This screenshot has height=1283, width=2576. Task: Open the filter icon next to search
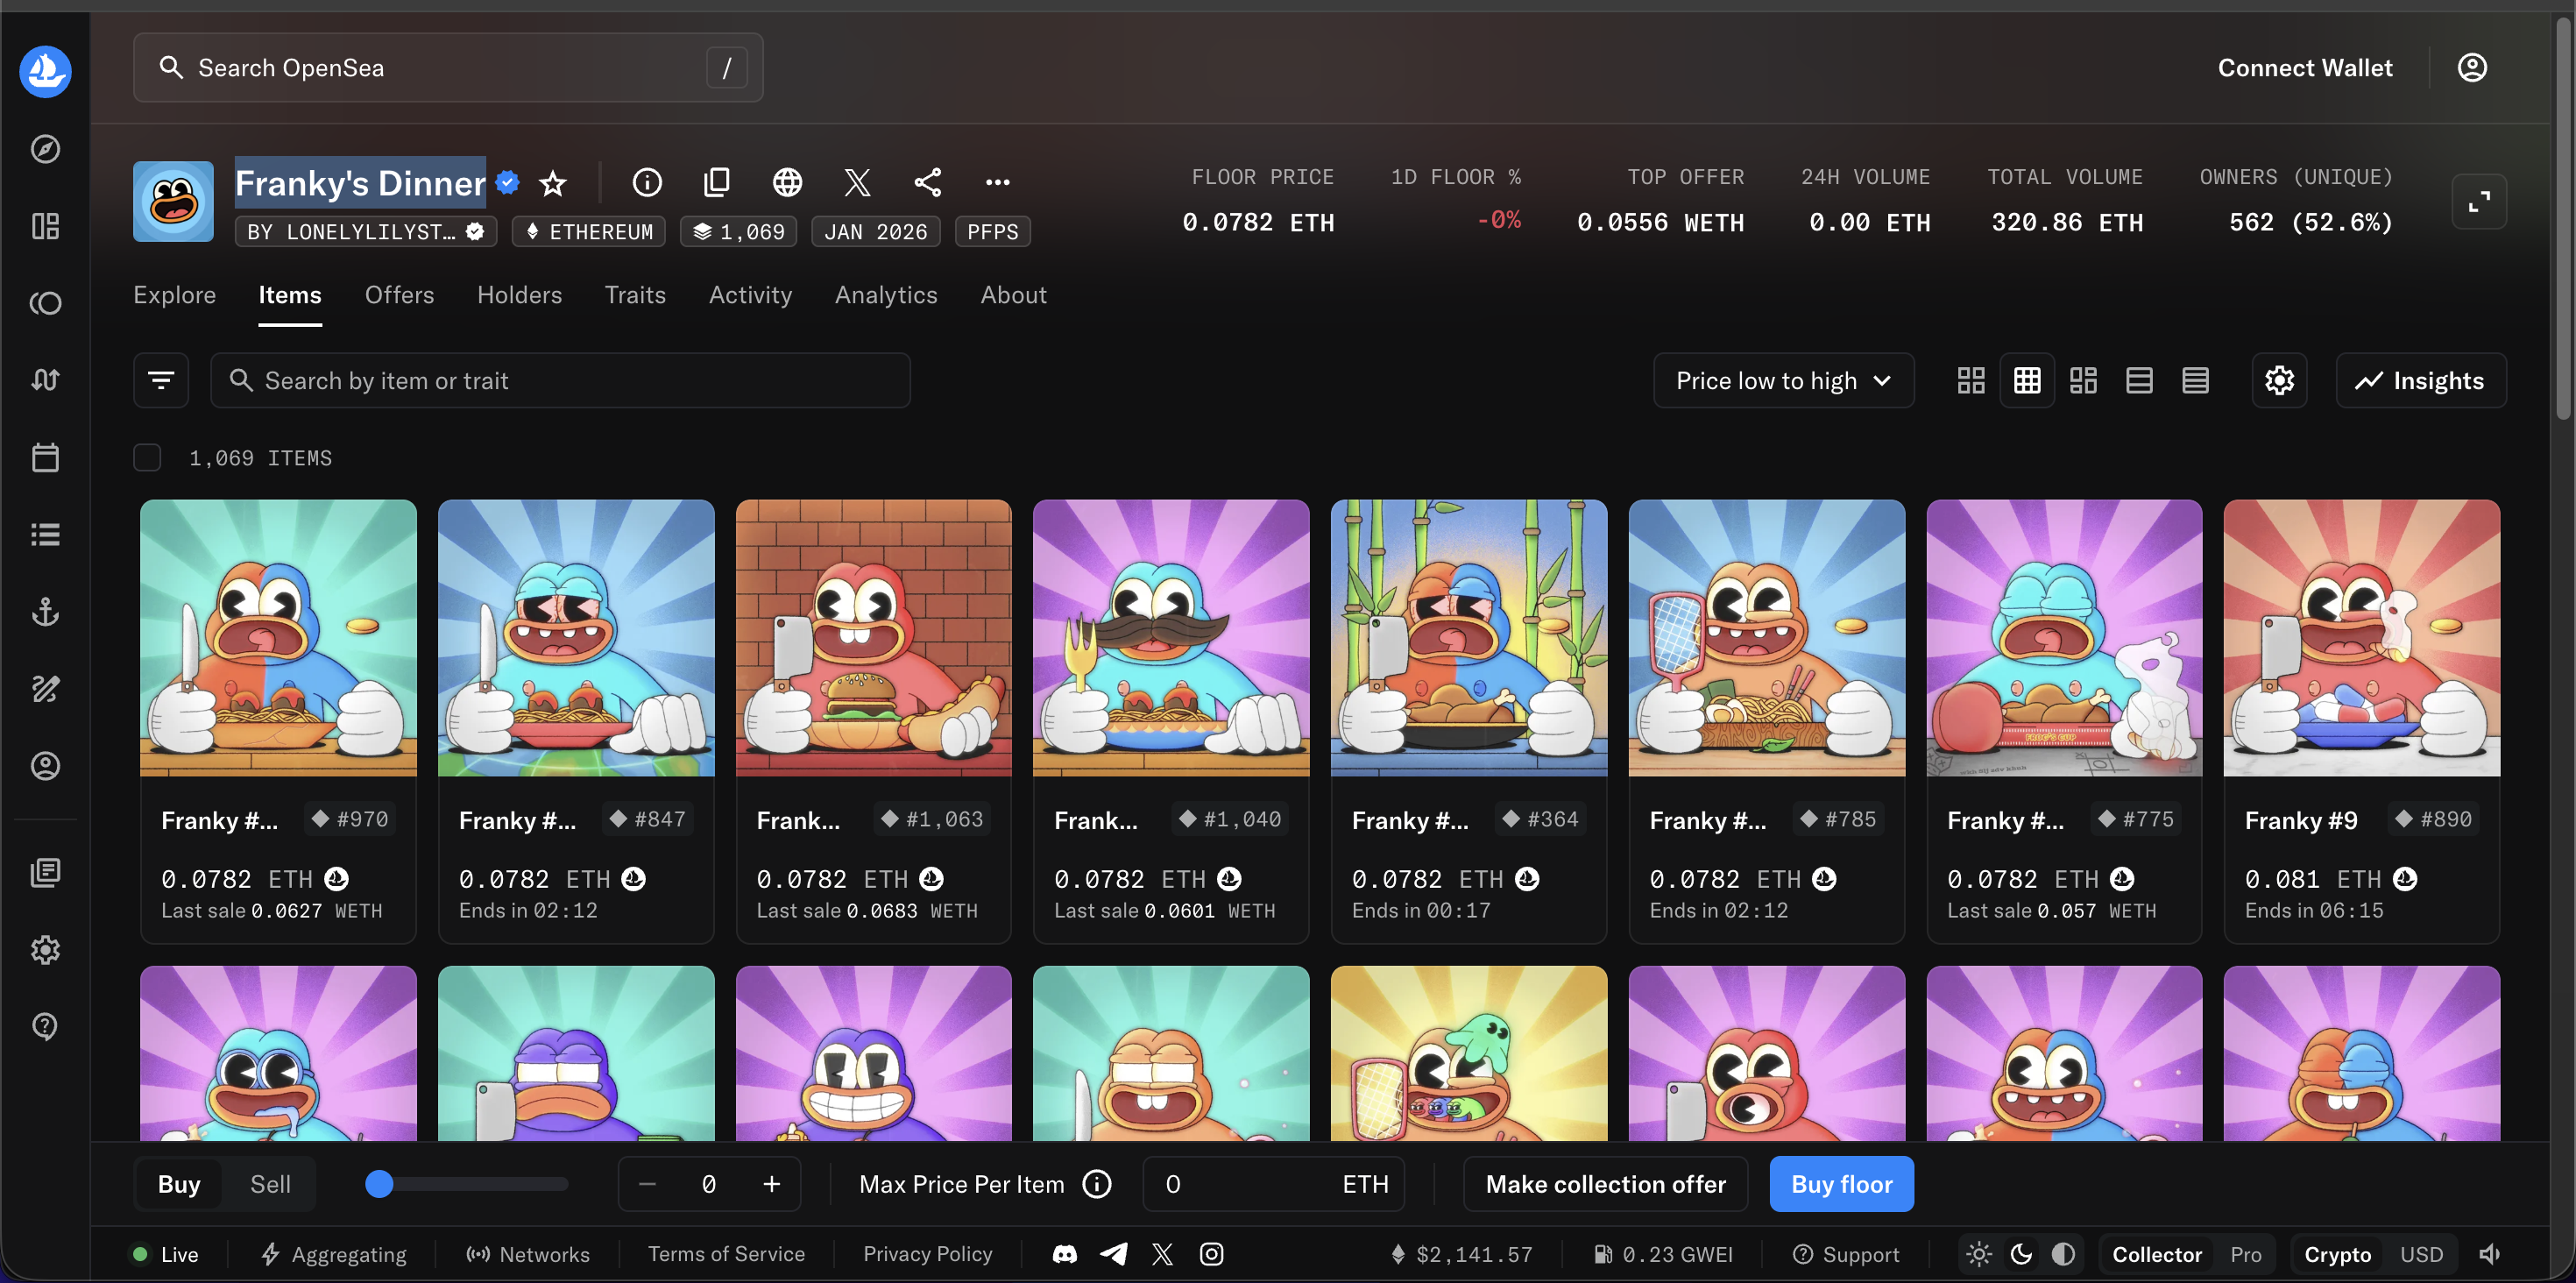tap(161, 380)
